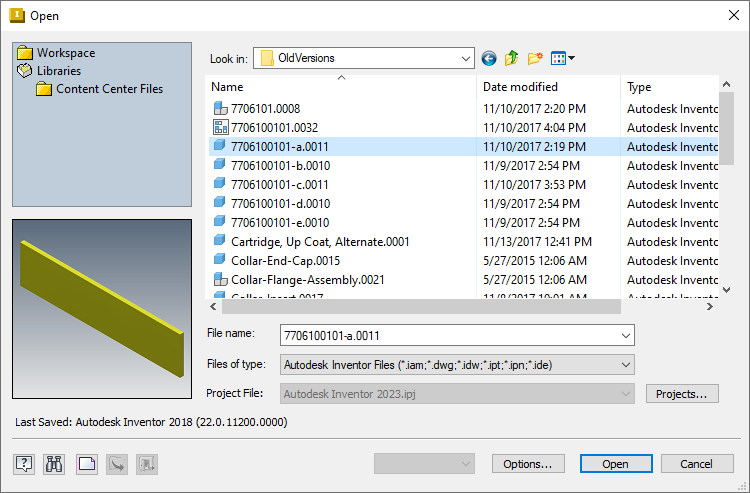Image resolution: width=750 pixels, height=493 pixels.
Task: Click the vertical scrollbar down arrow
Action: coord(727,290)
